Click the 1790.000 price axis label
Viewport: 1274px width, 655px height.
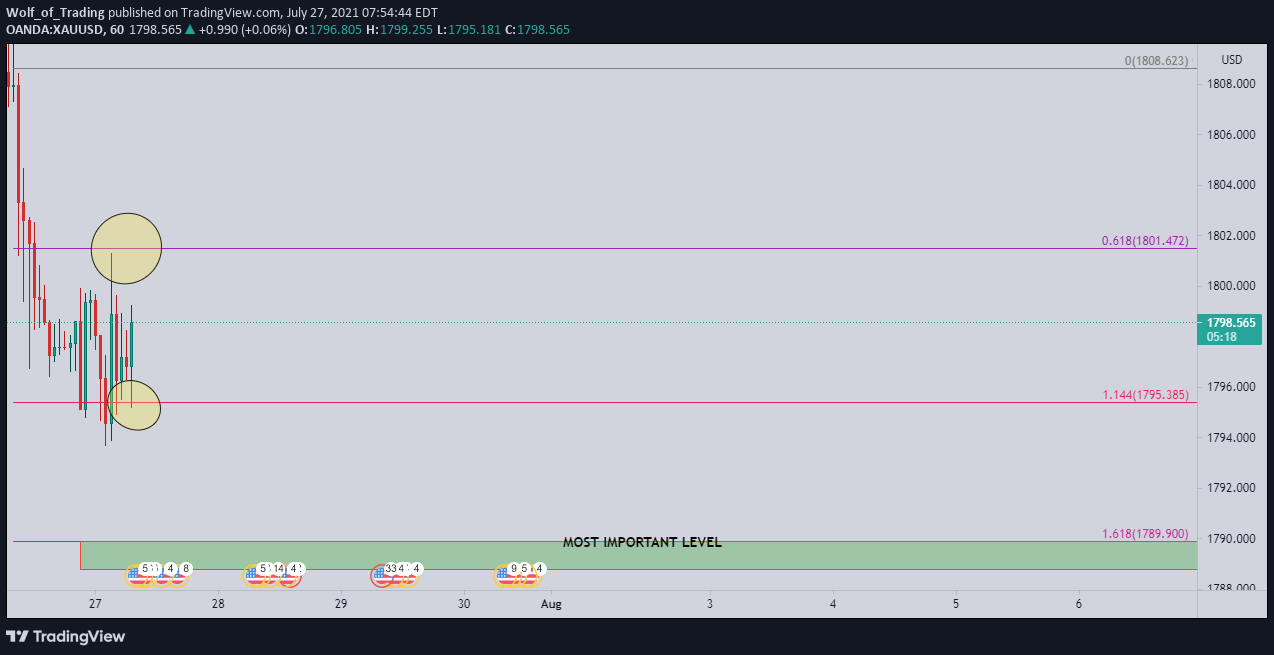pyautogui.click(x=1231, y=539)
